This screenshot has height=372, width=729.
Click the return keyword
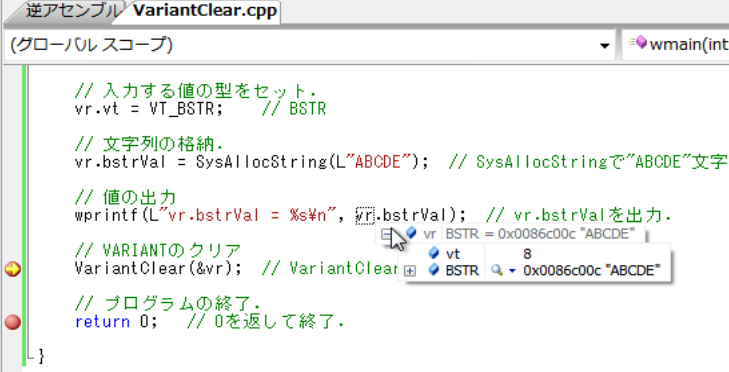pyautogui.click(x=102, y=321)
